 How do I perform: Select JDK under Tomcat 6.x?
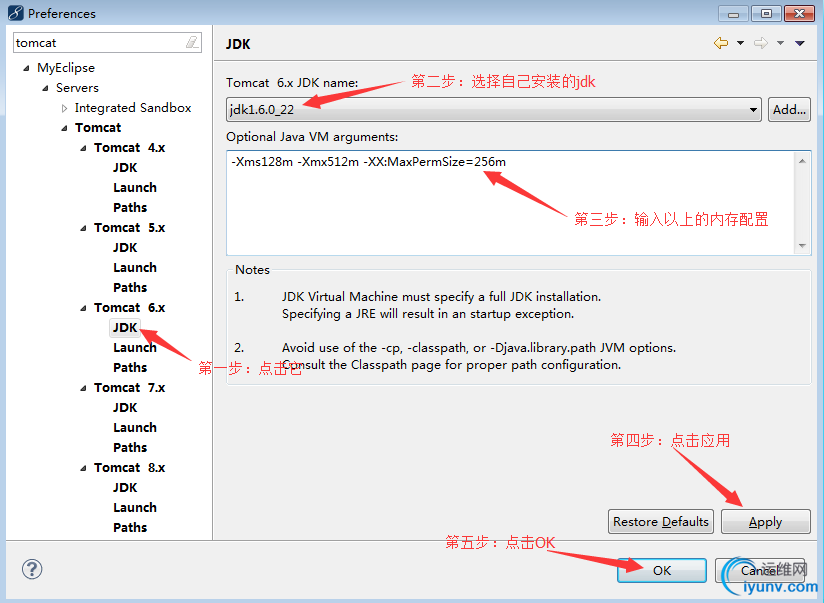coord(125,328)
